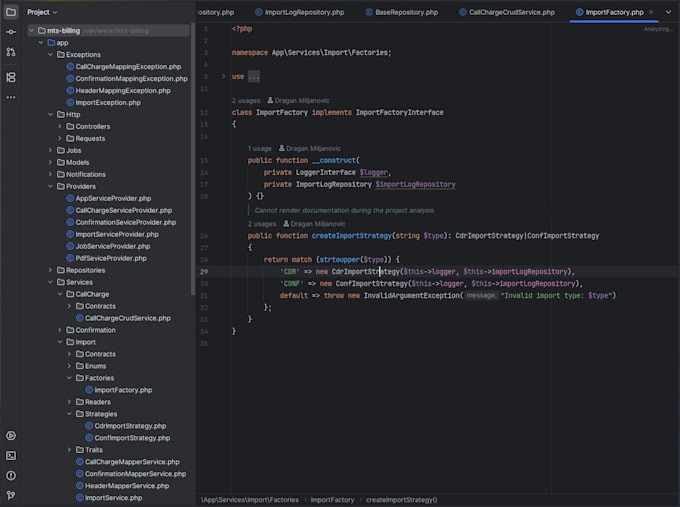
Task: Click the '2 usages' hint above class ImportFactory
Action: point(246,101)
